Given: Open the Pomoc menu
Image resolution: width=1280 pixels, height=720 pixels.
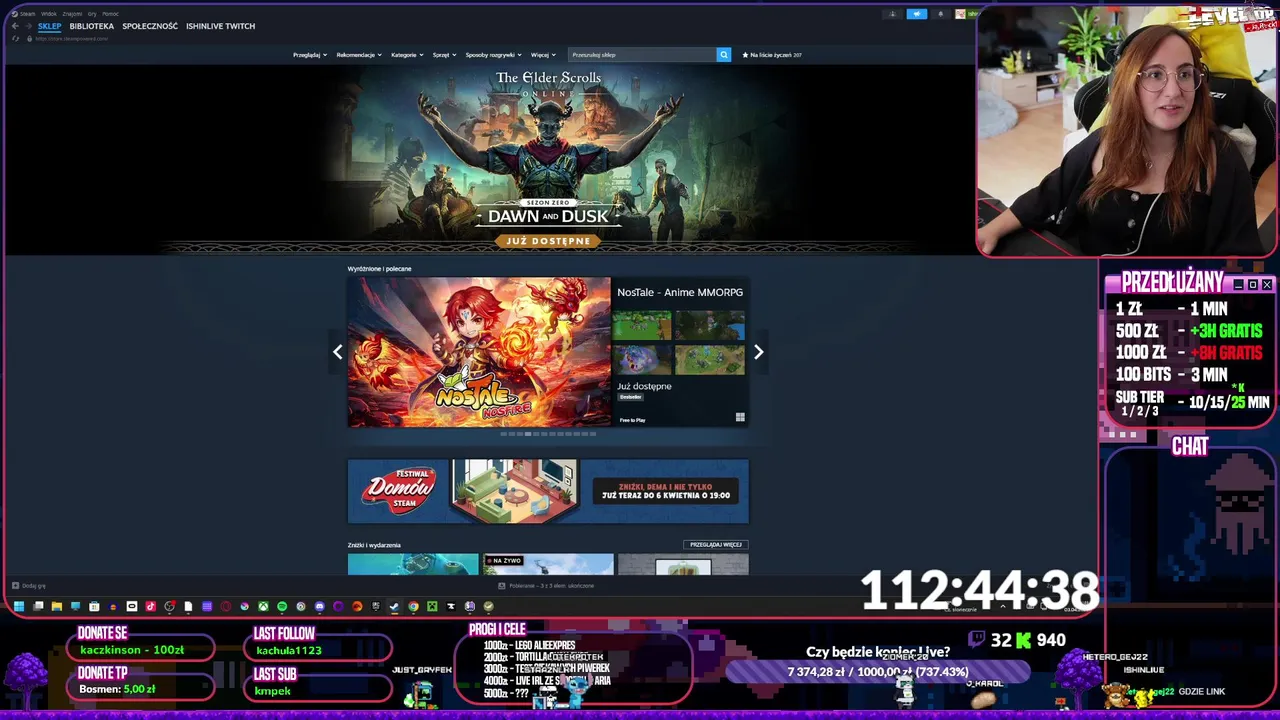Looking at the screenshot, I should [110, 14].
